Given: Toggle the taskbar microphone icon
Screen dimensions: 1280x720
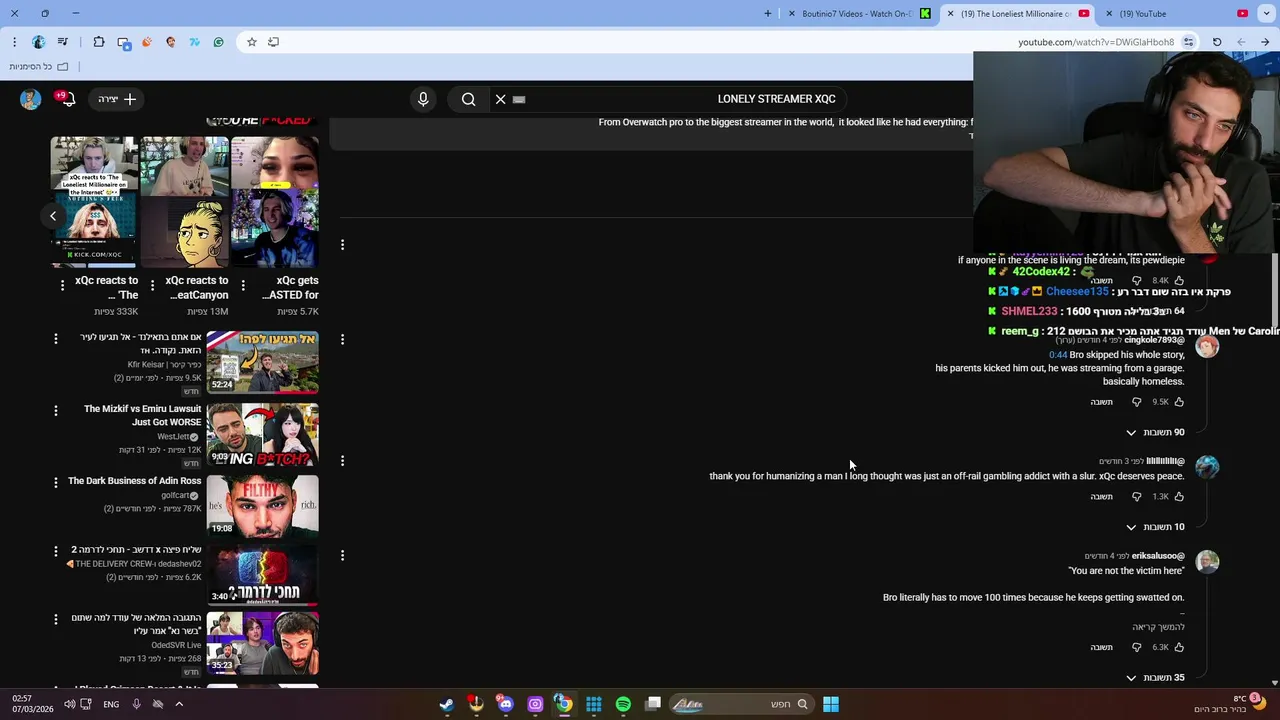Looking at the screenshot, I should [x=137, y=704].
